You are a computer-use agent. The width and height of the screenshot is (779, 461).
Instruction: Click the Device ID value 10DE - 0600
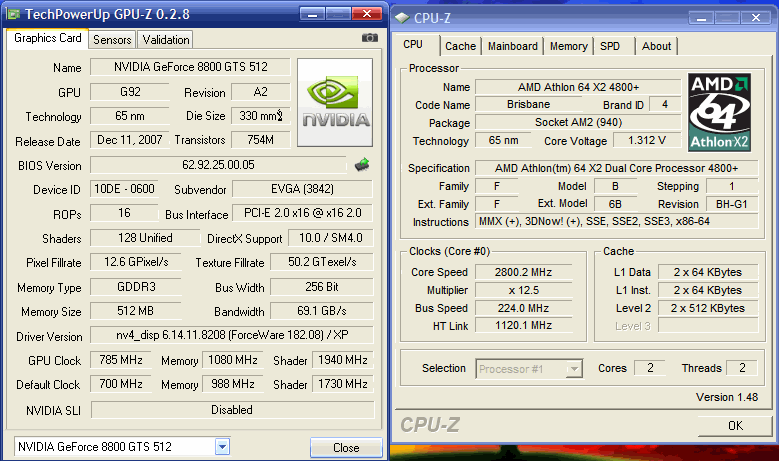[124, 189]
